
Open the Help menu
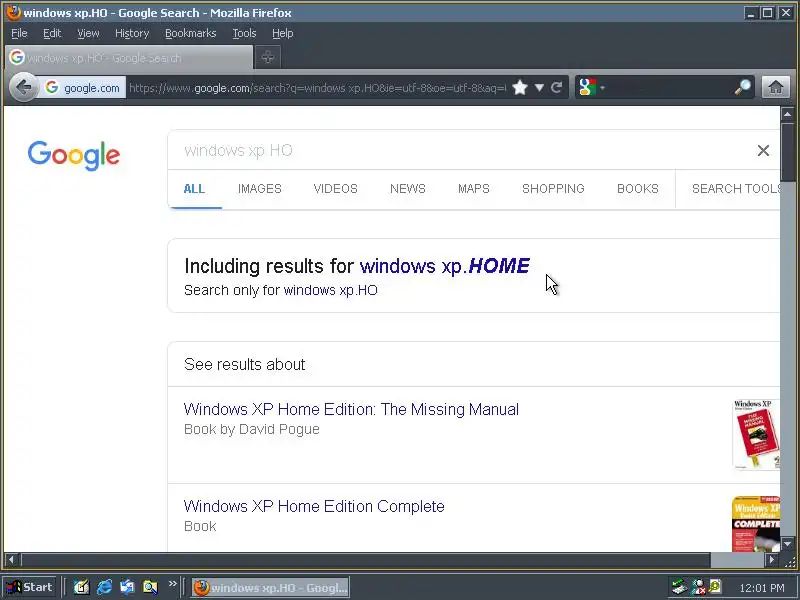tap(283, 33)
